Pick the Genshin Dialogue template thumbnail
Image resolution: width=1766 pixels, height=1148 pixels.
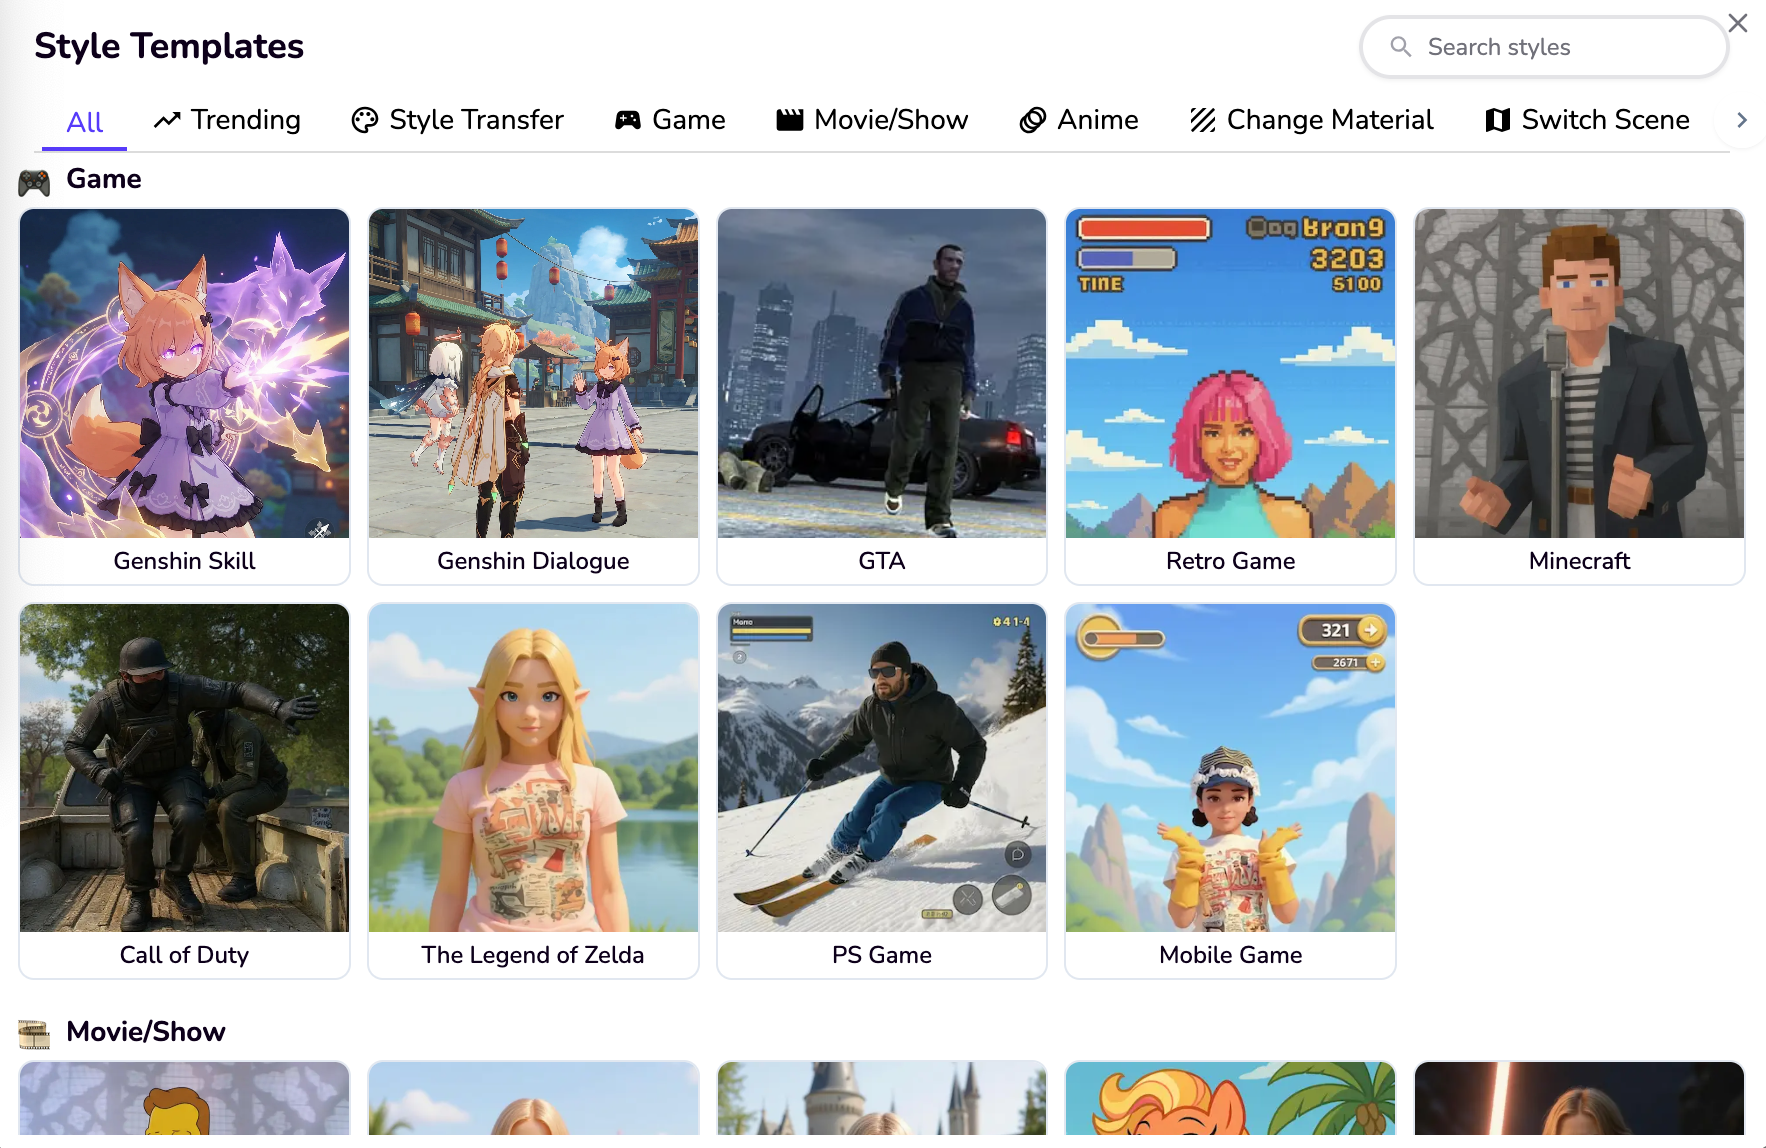click(533, 373)
